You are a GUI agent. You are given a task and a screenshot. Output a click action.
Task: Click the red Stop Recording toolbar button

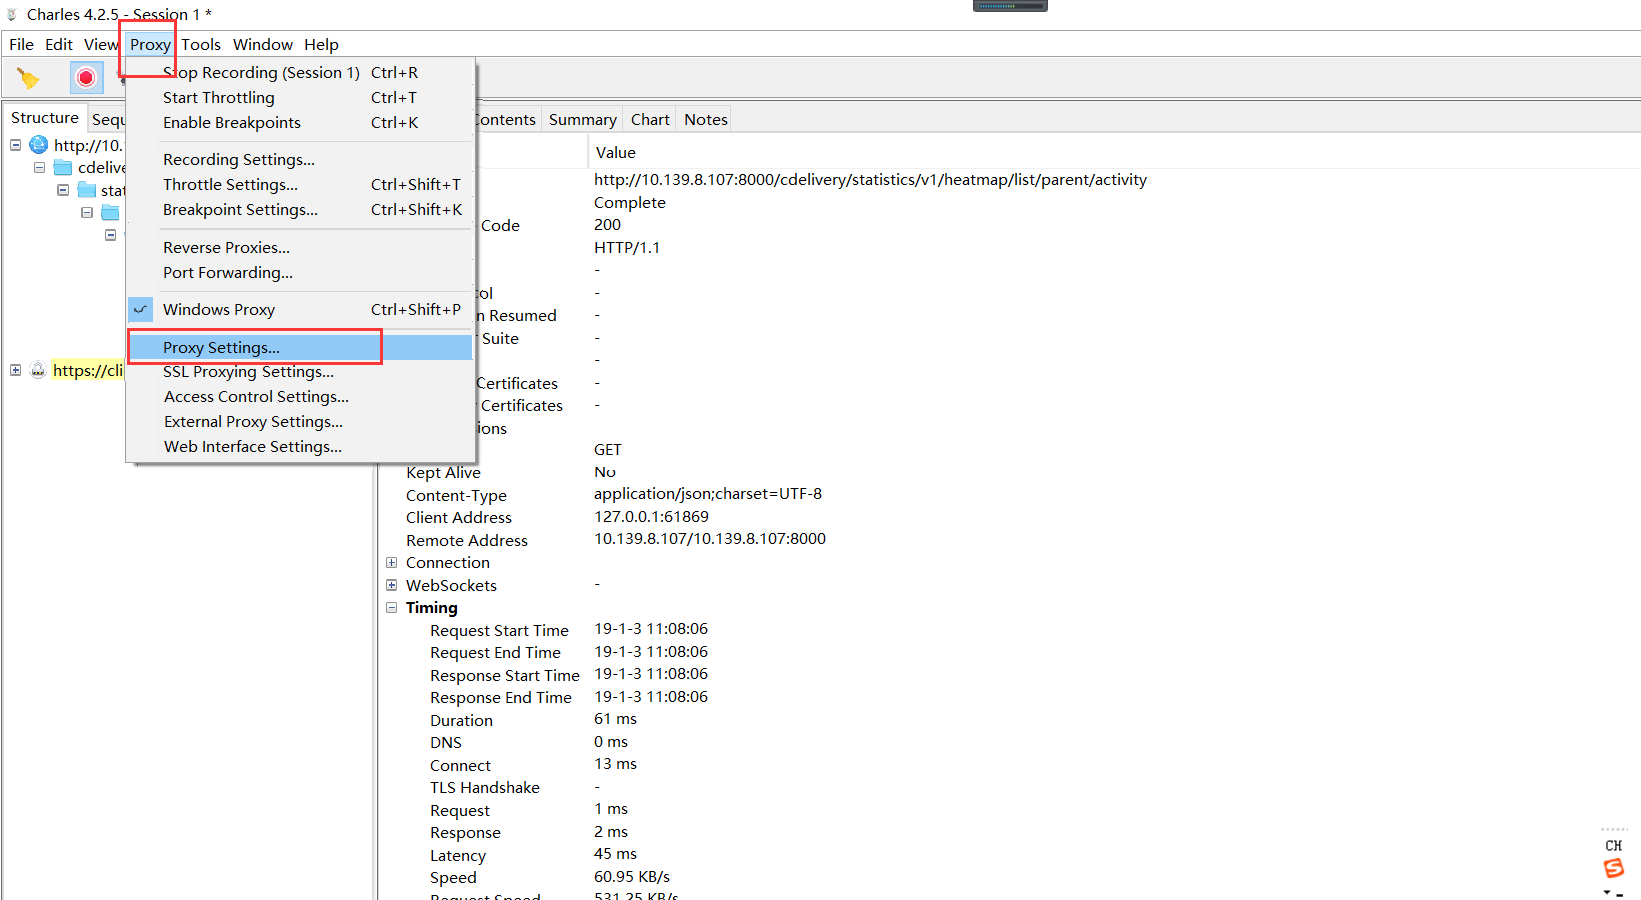click(86, 78)
